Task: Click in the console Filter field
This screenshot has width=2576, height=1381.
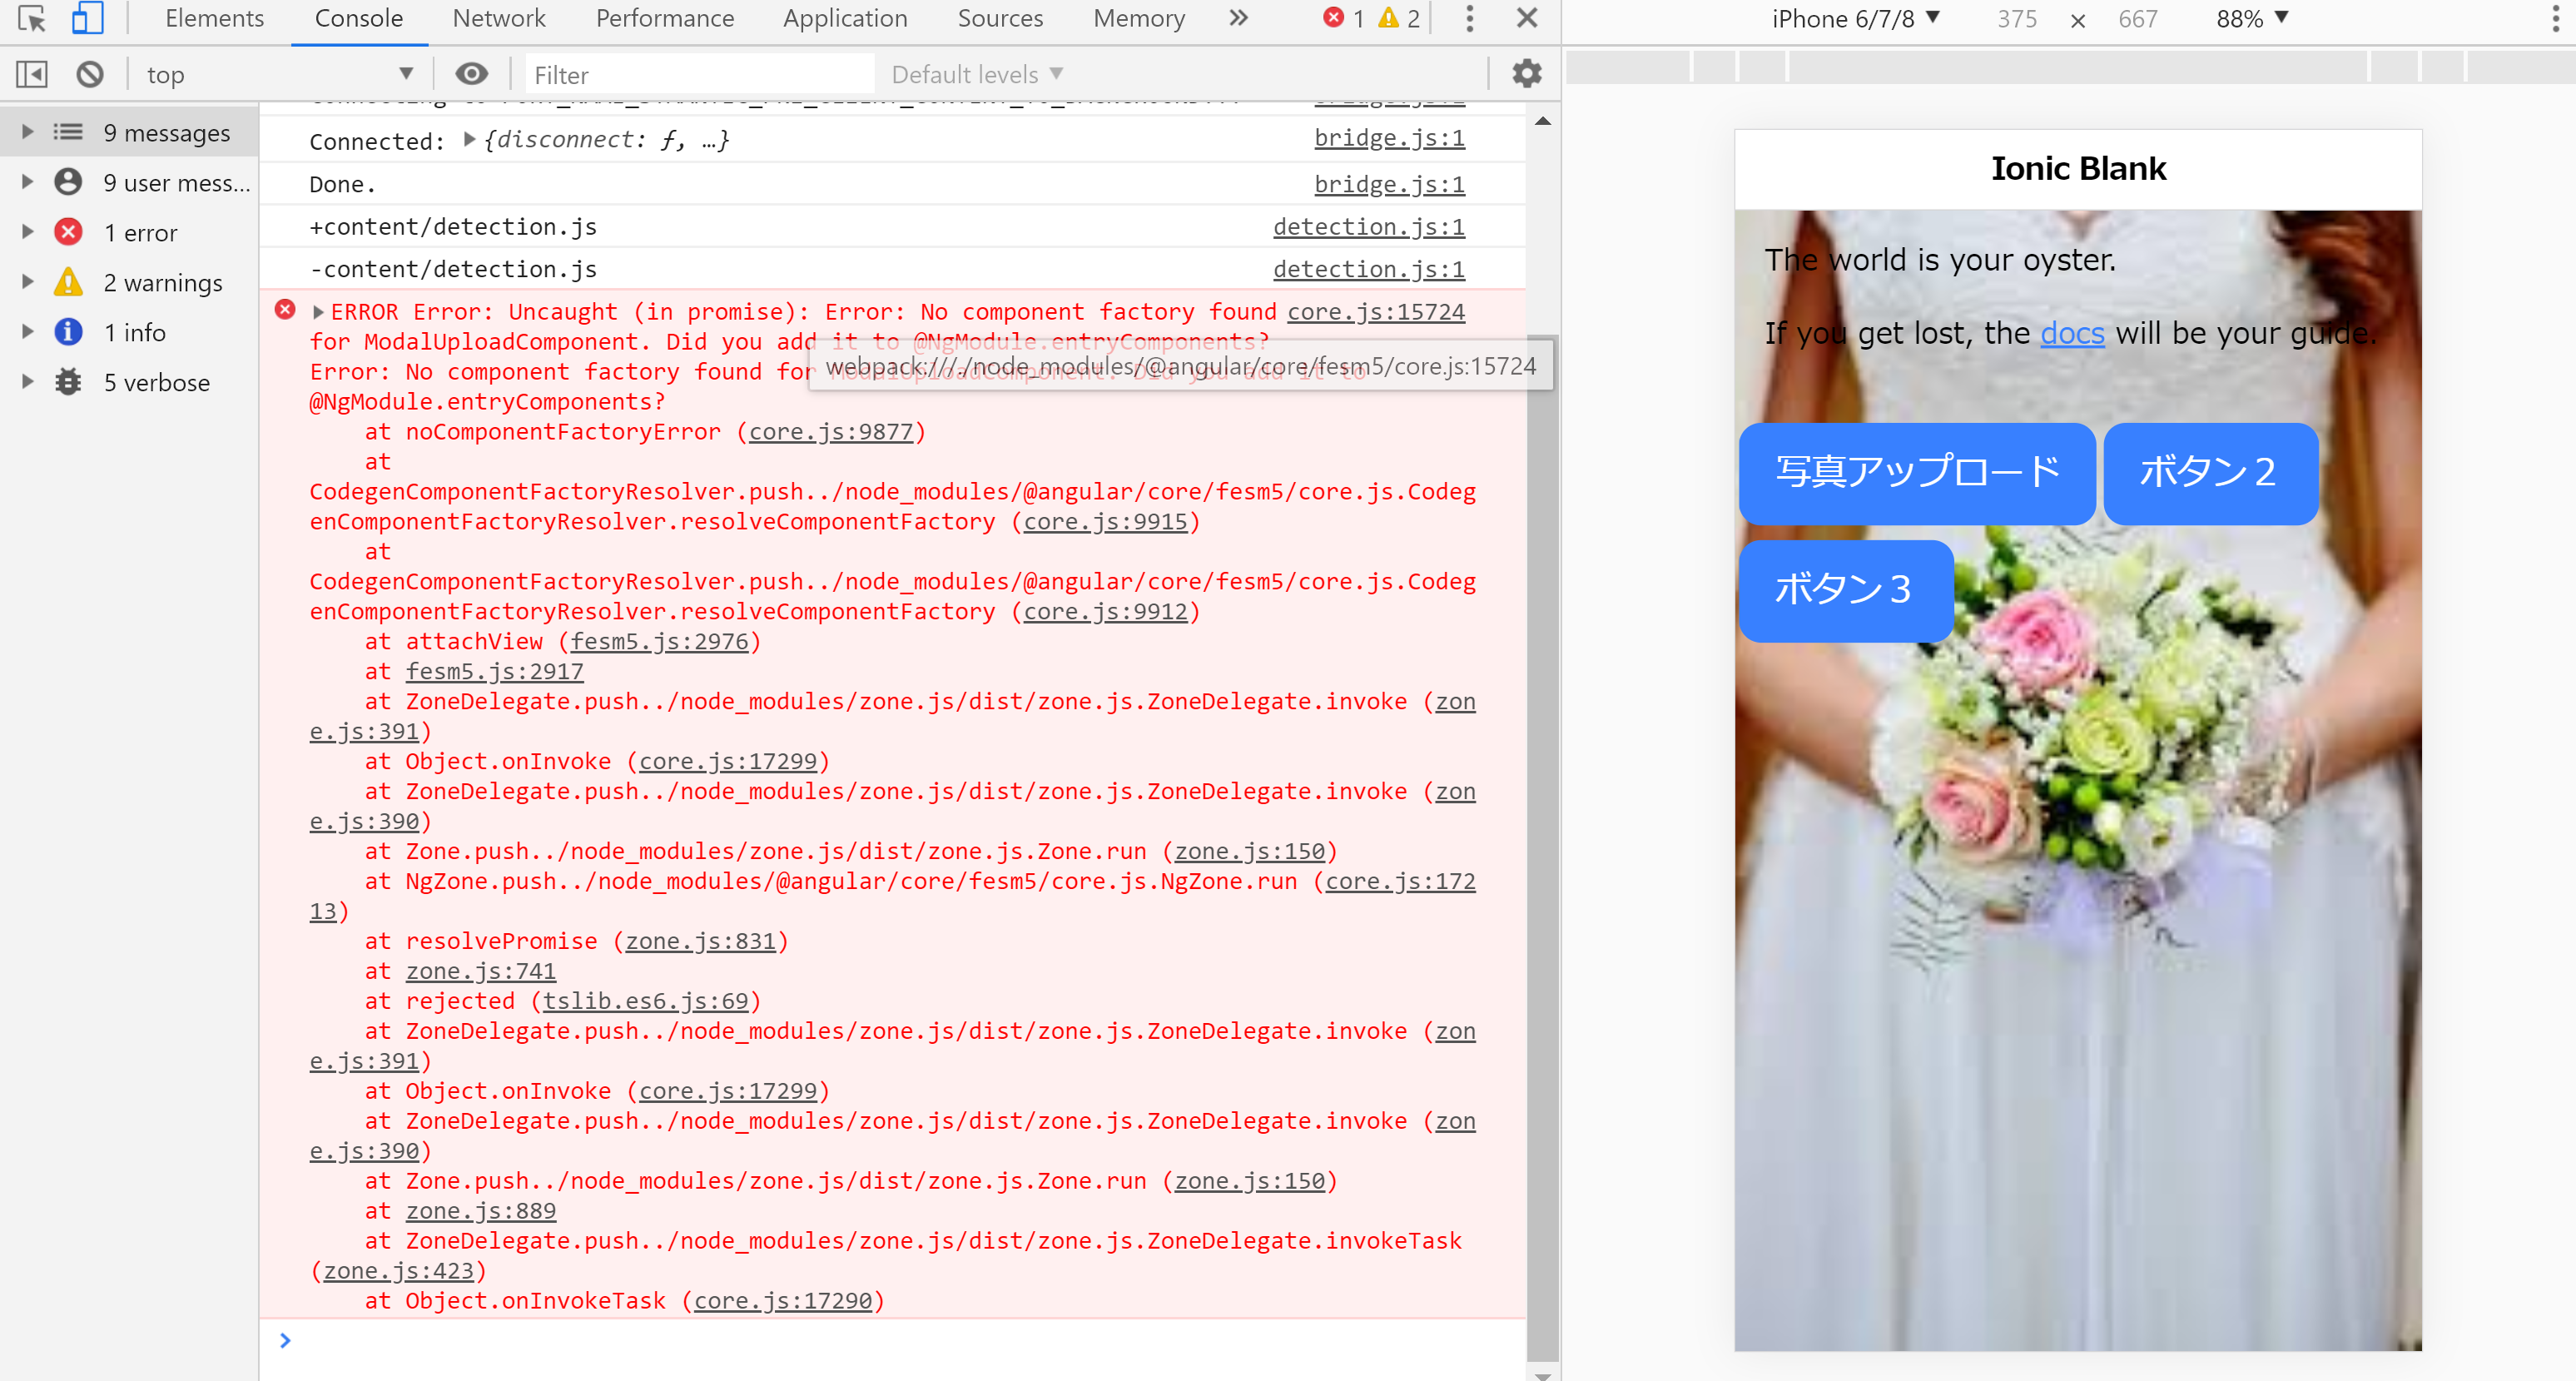Action: pos(698,74)
